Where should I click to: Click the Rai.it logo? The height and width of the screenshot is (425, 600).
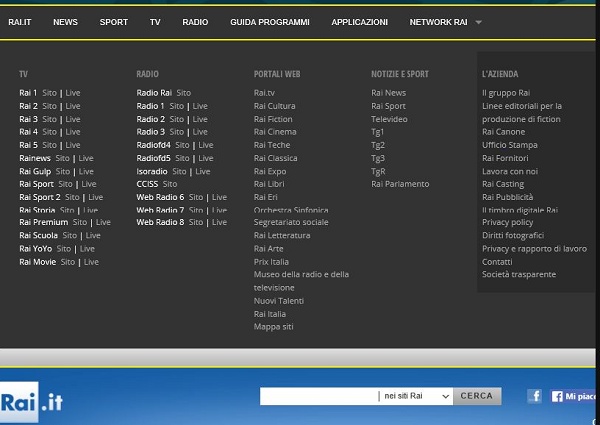click(x=32, y=401)
